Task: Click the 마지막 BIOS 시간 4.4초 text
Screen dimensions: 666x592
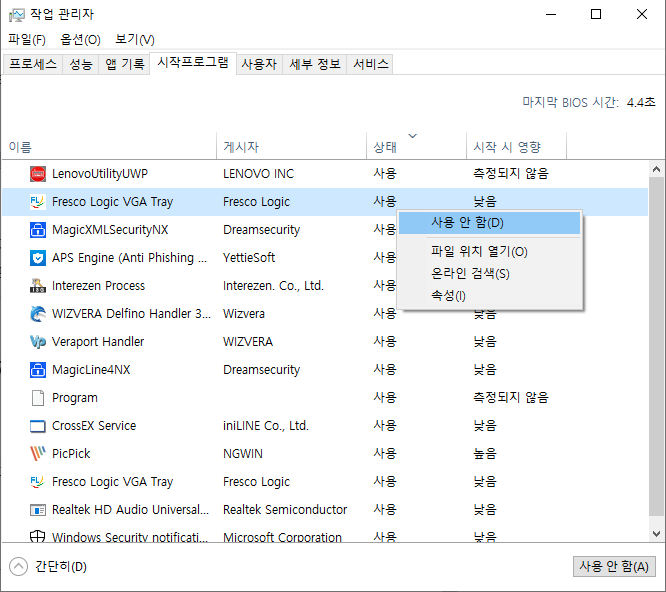Action: [x=589, y=102]
